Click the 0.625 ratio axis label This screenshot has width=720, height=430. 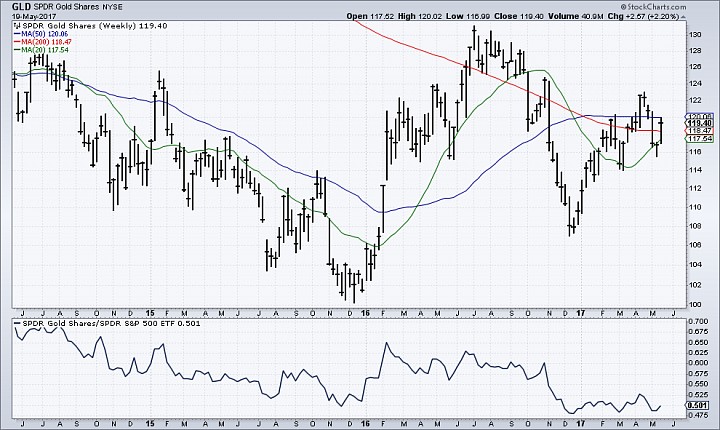pyautogui.click(x=698, y=352)
